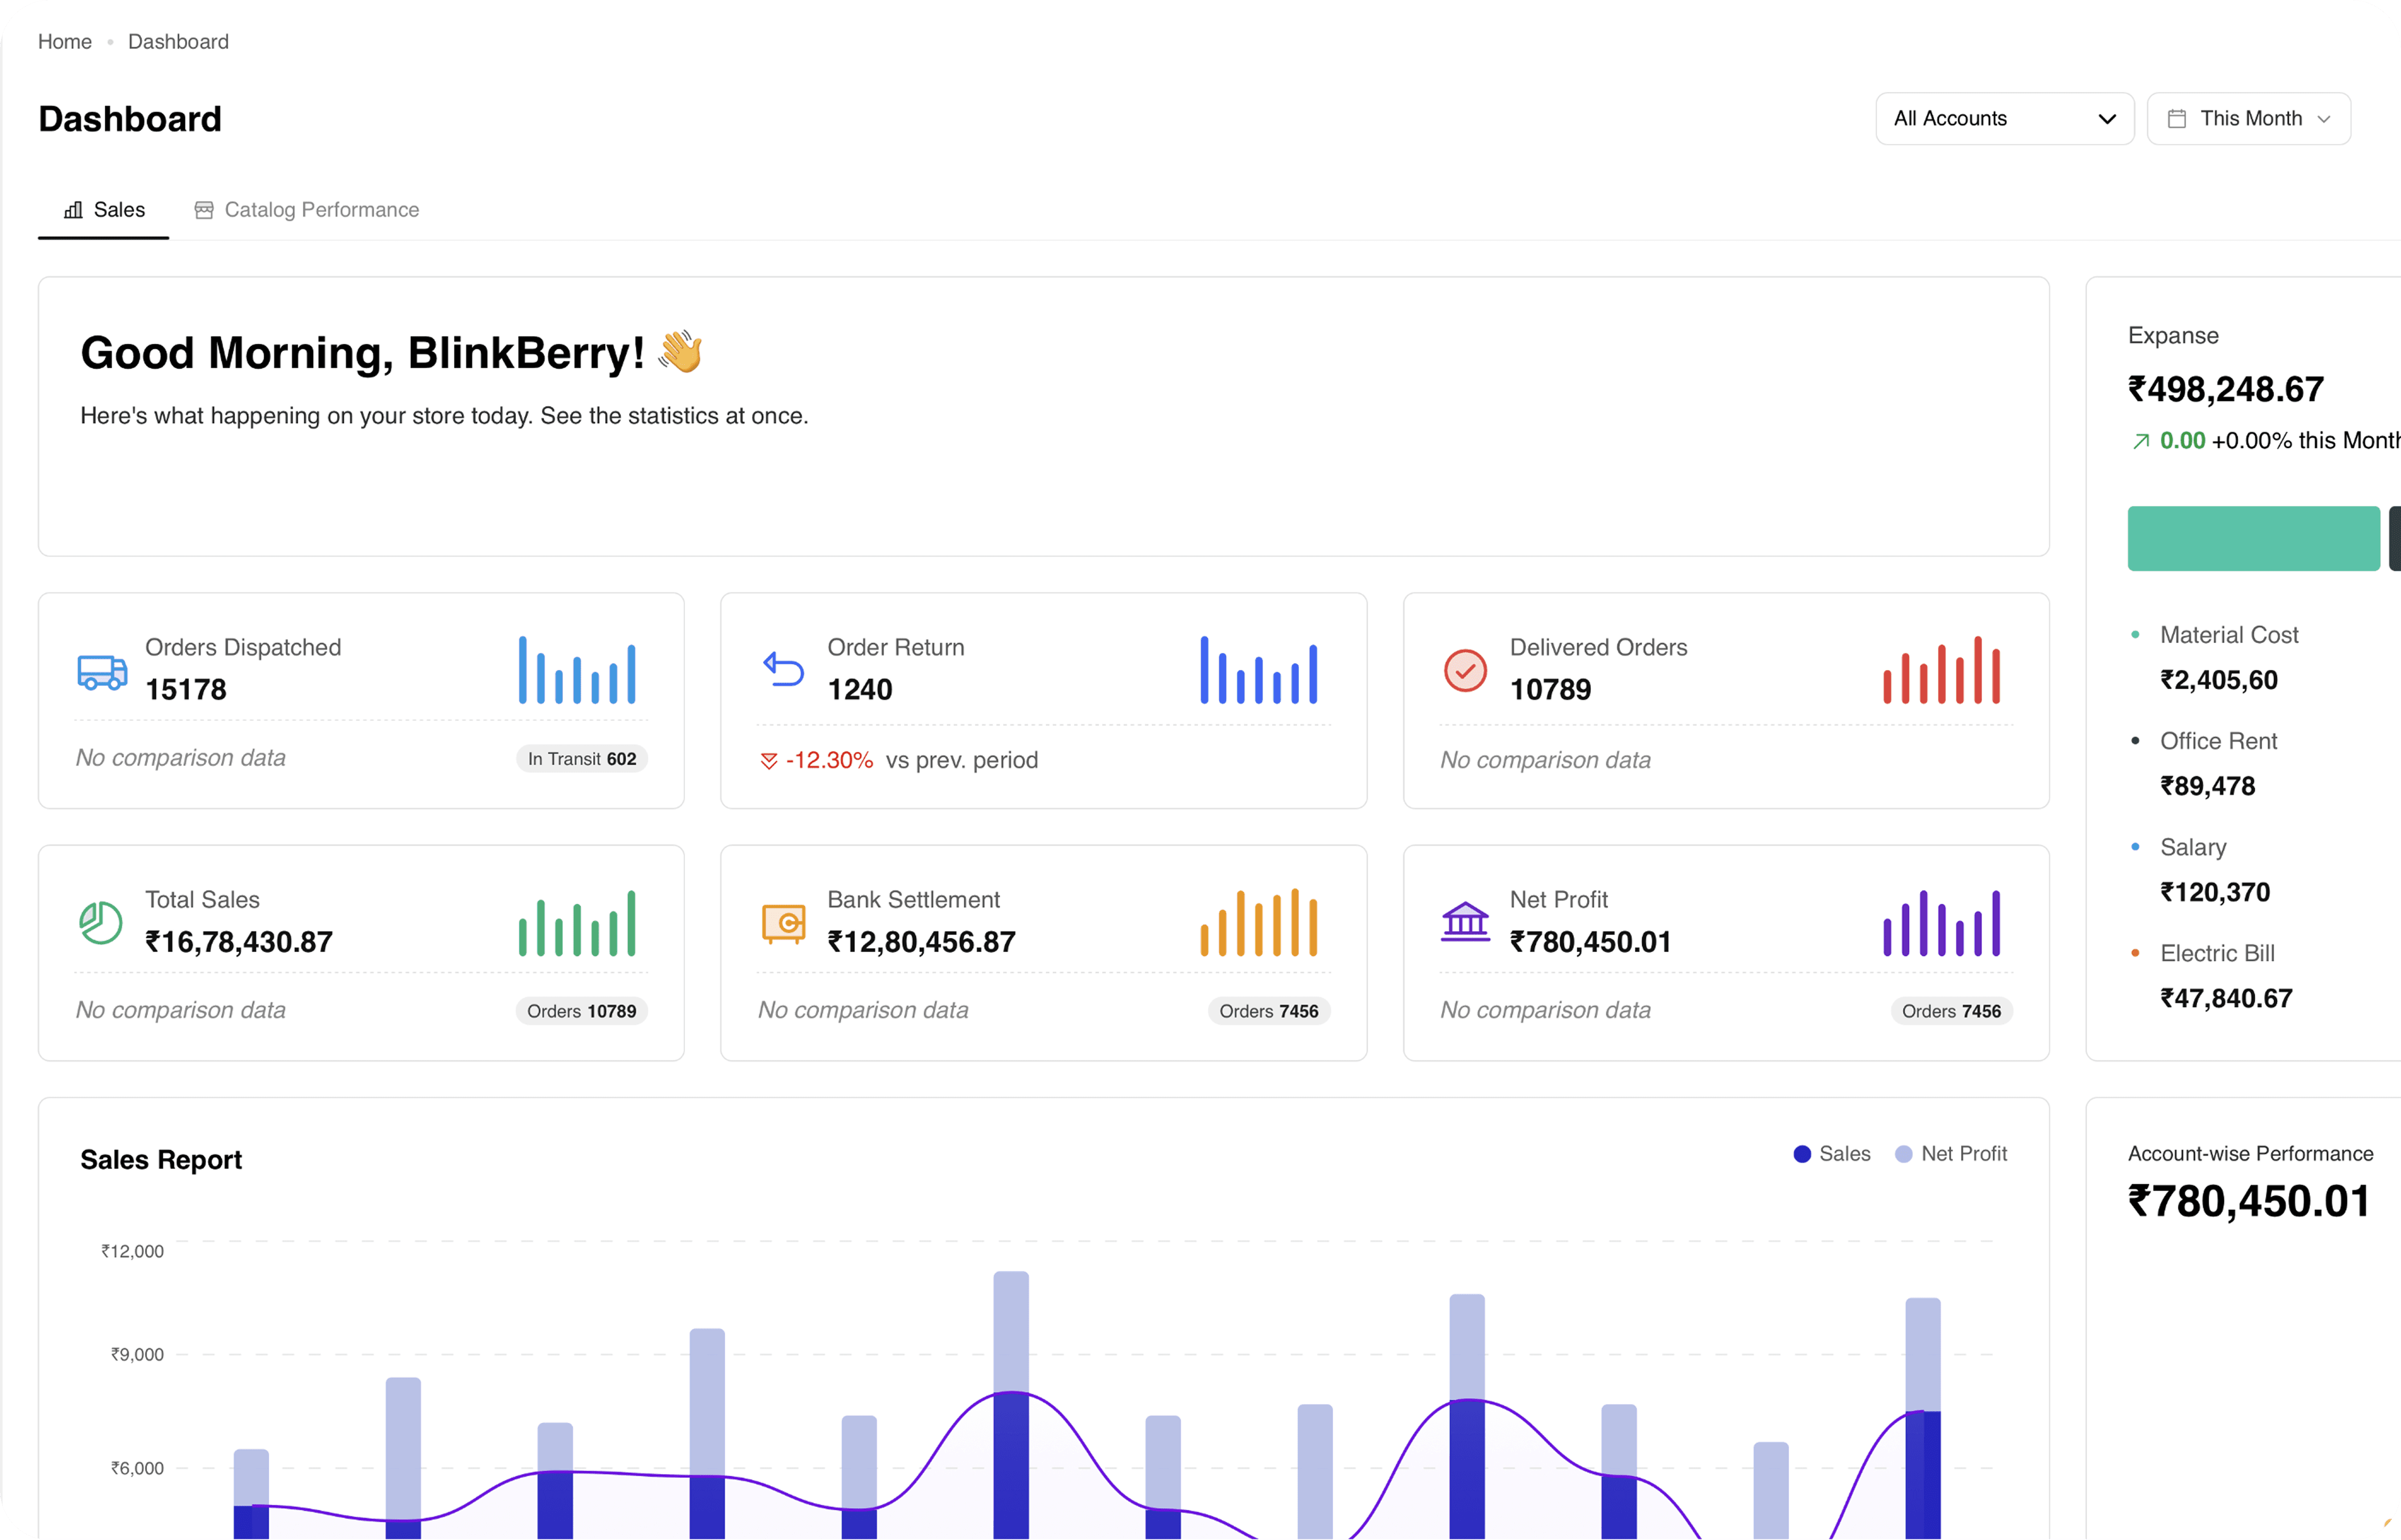Click the Orders Dispatched mini bar chart
This screenshot has height=1540, width=2401.
tap(577, 670)
